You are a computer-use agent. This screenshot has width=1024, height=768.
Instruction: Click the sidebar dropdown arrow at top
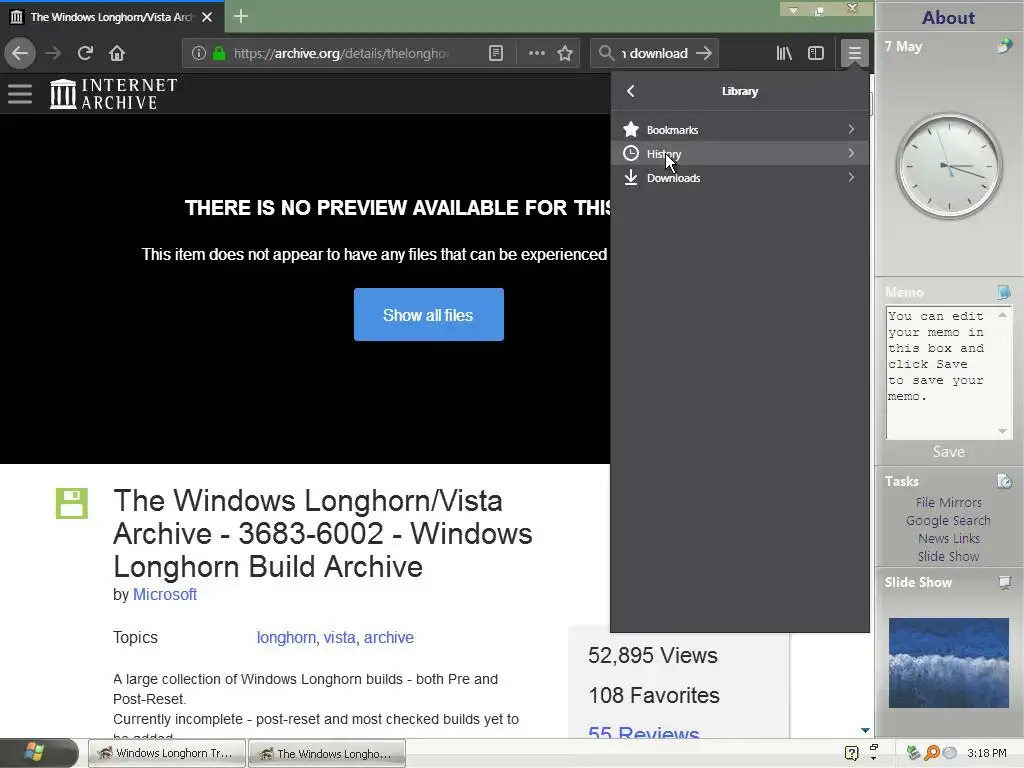(x=793, y=10)
